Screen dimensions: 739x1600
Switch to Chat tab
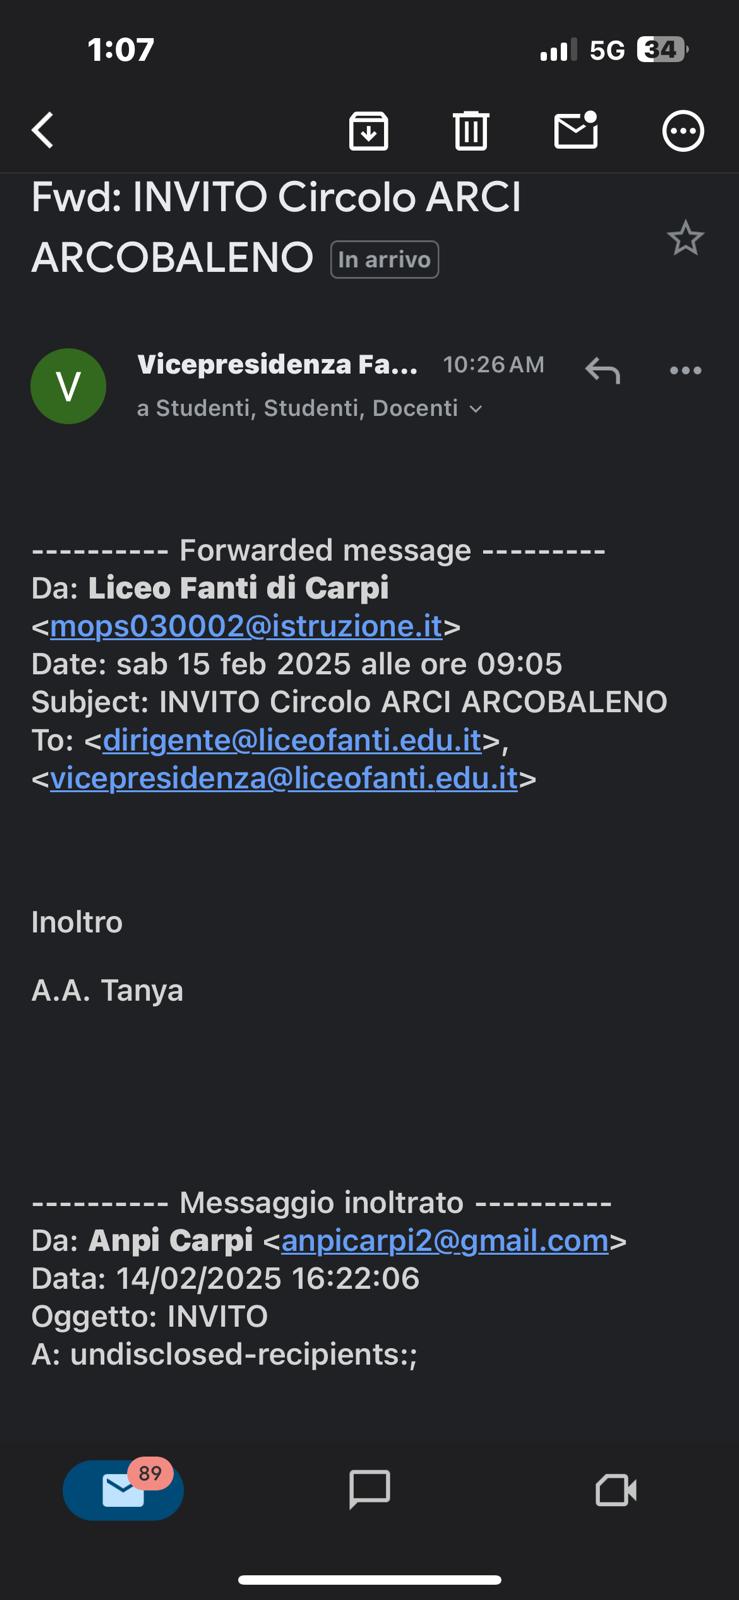click(369, 1490)
